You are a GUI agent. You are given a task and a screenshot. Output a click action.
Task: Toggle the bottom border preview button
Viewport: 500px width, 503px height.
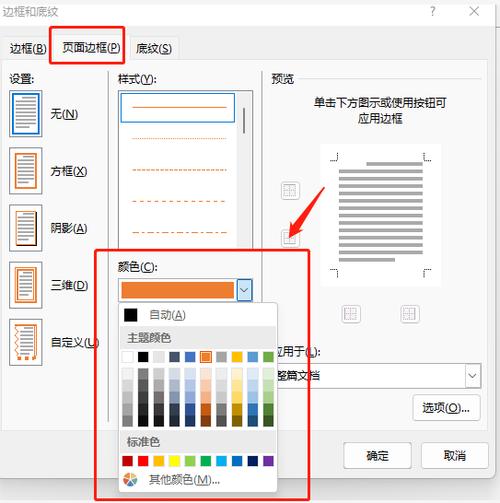290,238
